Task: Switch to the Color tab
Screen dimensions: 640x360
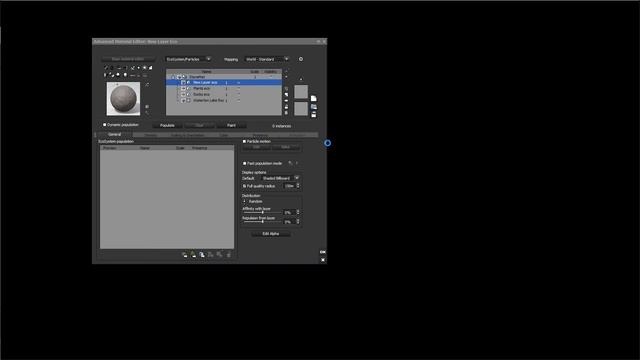Action: click(224, 135)
